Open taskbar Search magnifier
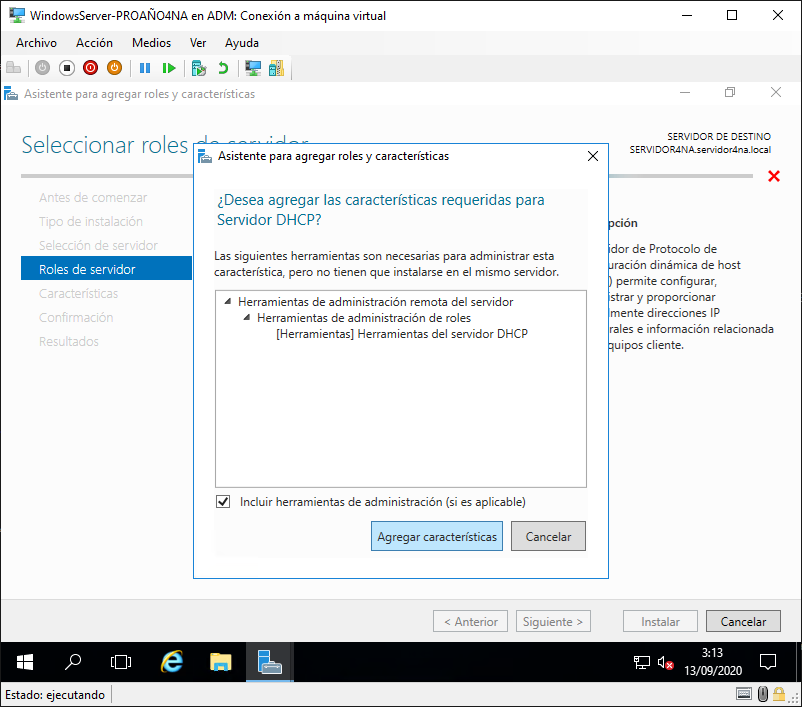802x707 pixels. pyautogui.click(x=73, y=662)
